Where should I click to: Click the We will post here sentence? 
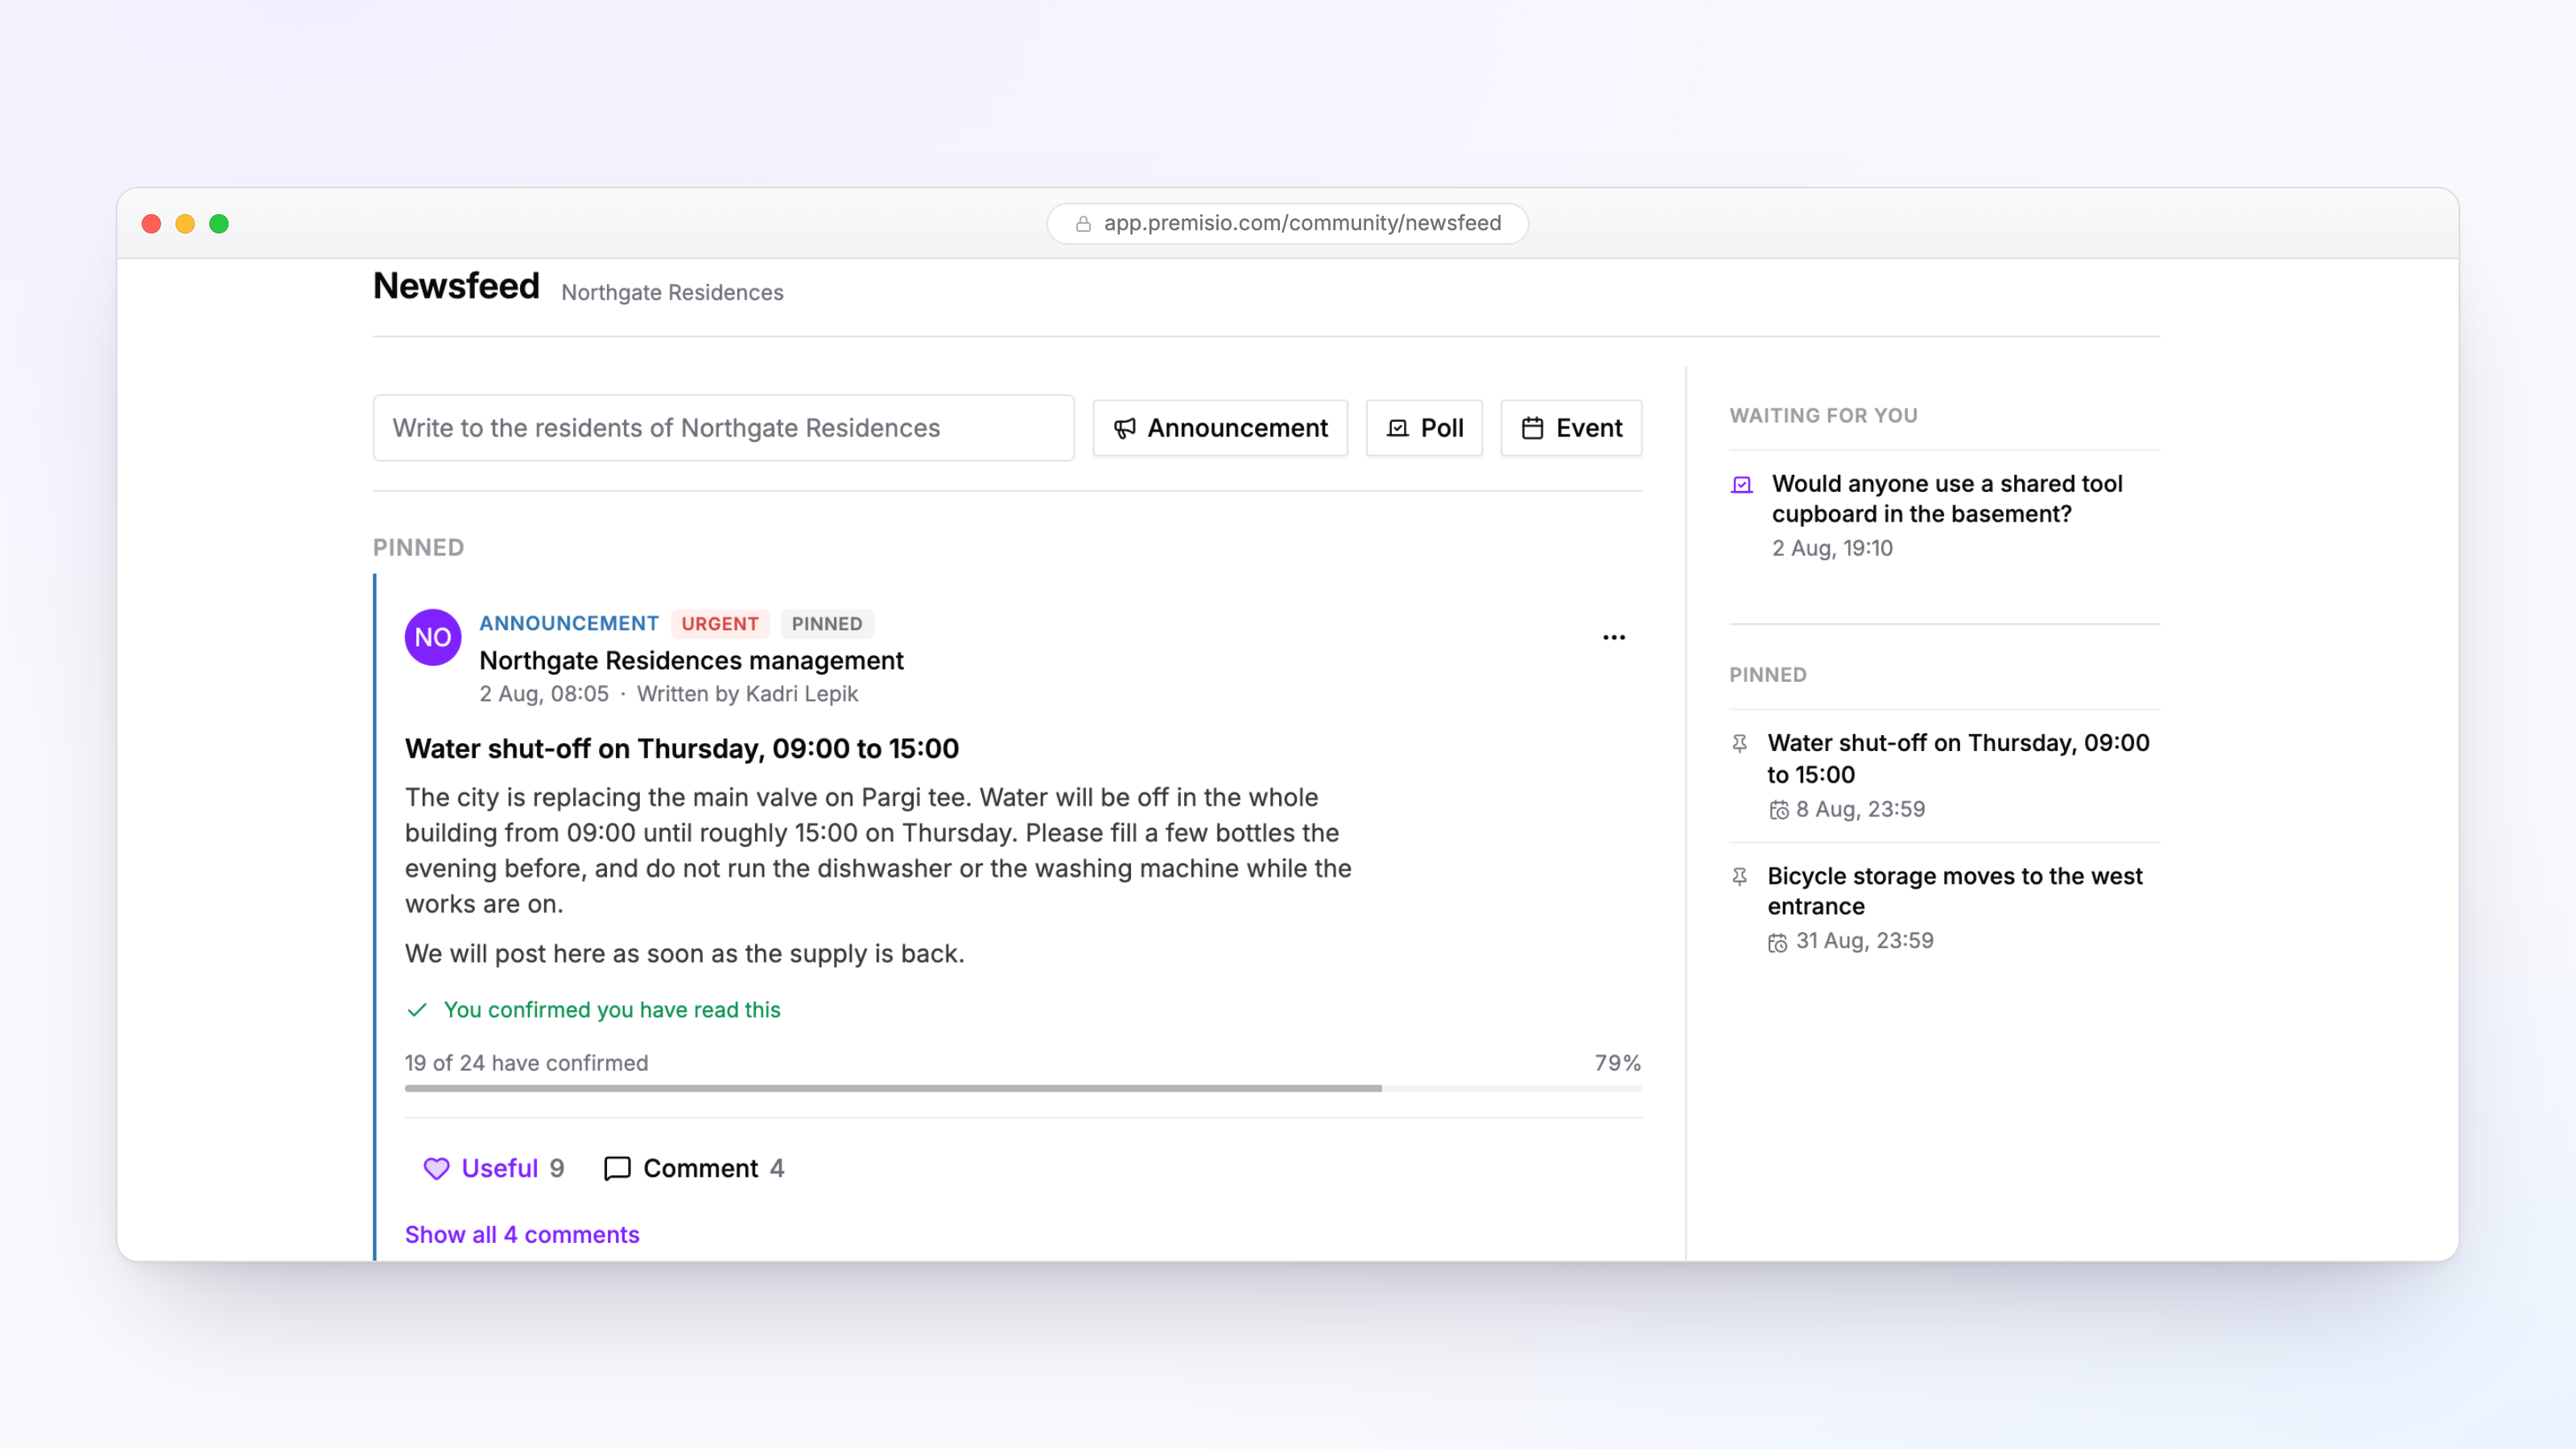click(684, 954)
